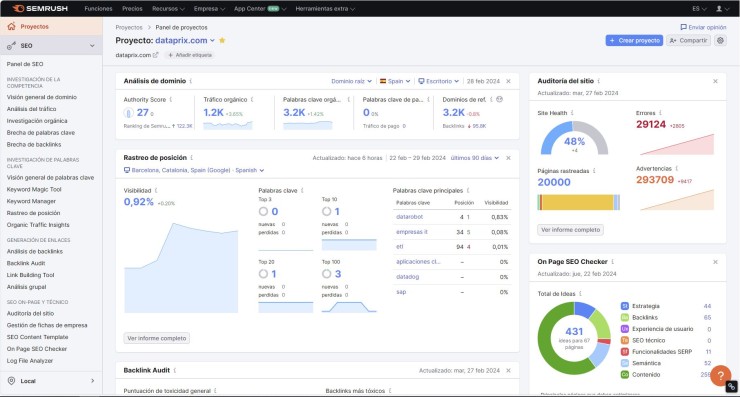The width and height of the screenshot is (740, 397).
Task: Click the Páginas rastreadas color bar
Action: point(579,203)
